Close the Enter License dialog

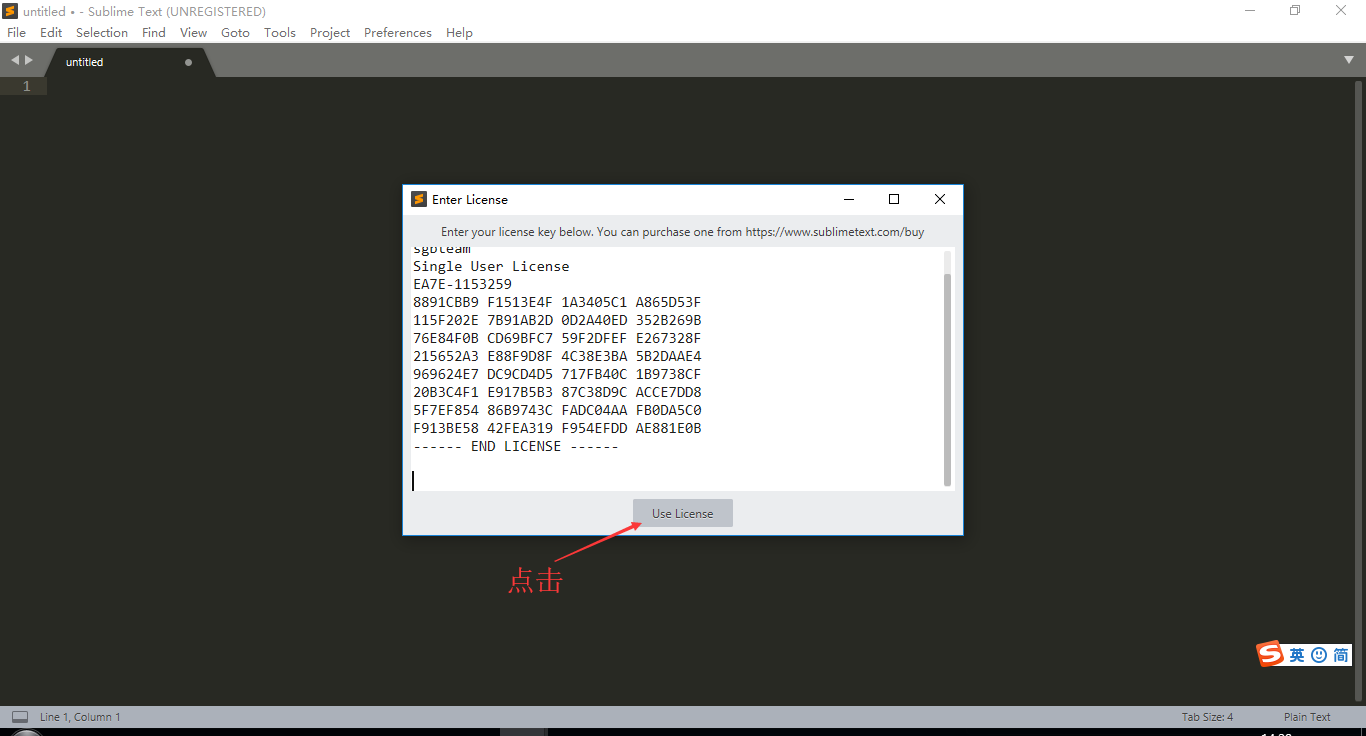tap(940, 199)
